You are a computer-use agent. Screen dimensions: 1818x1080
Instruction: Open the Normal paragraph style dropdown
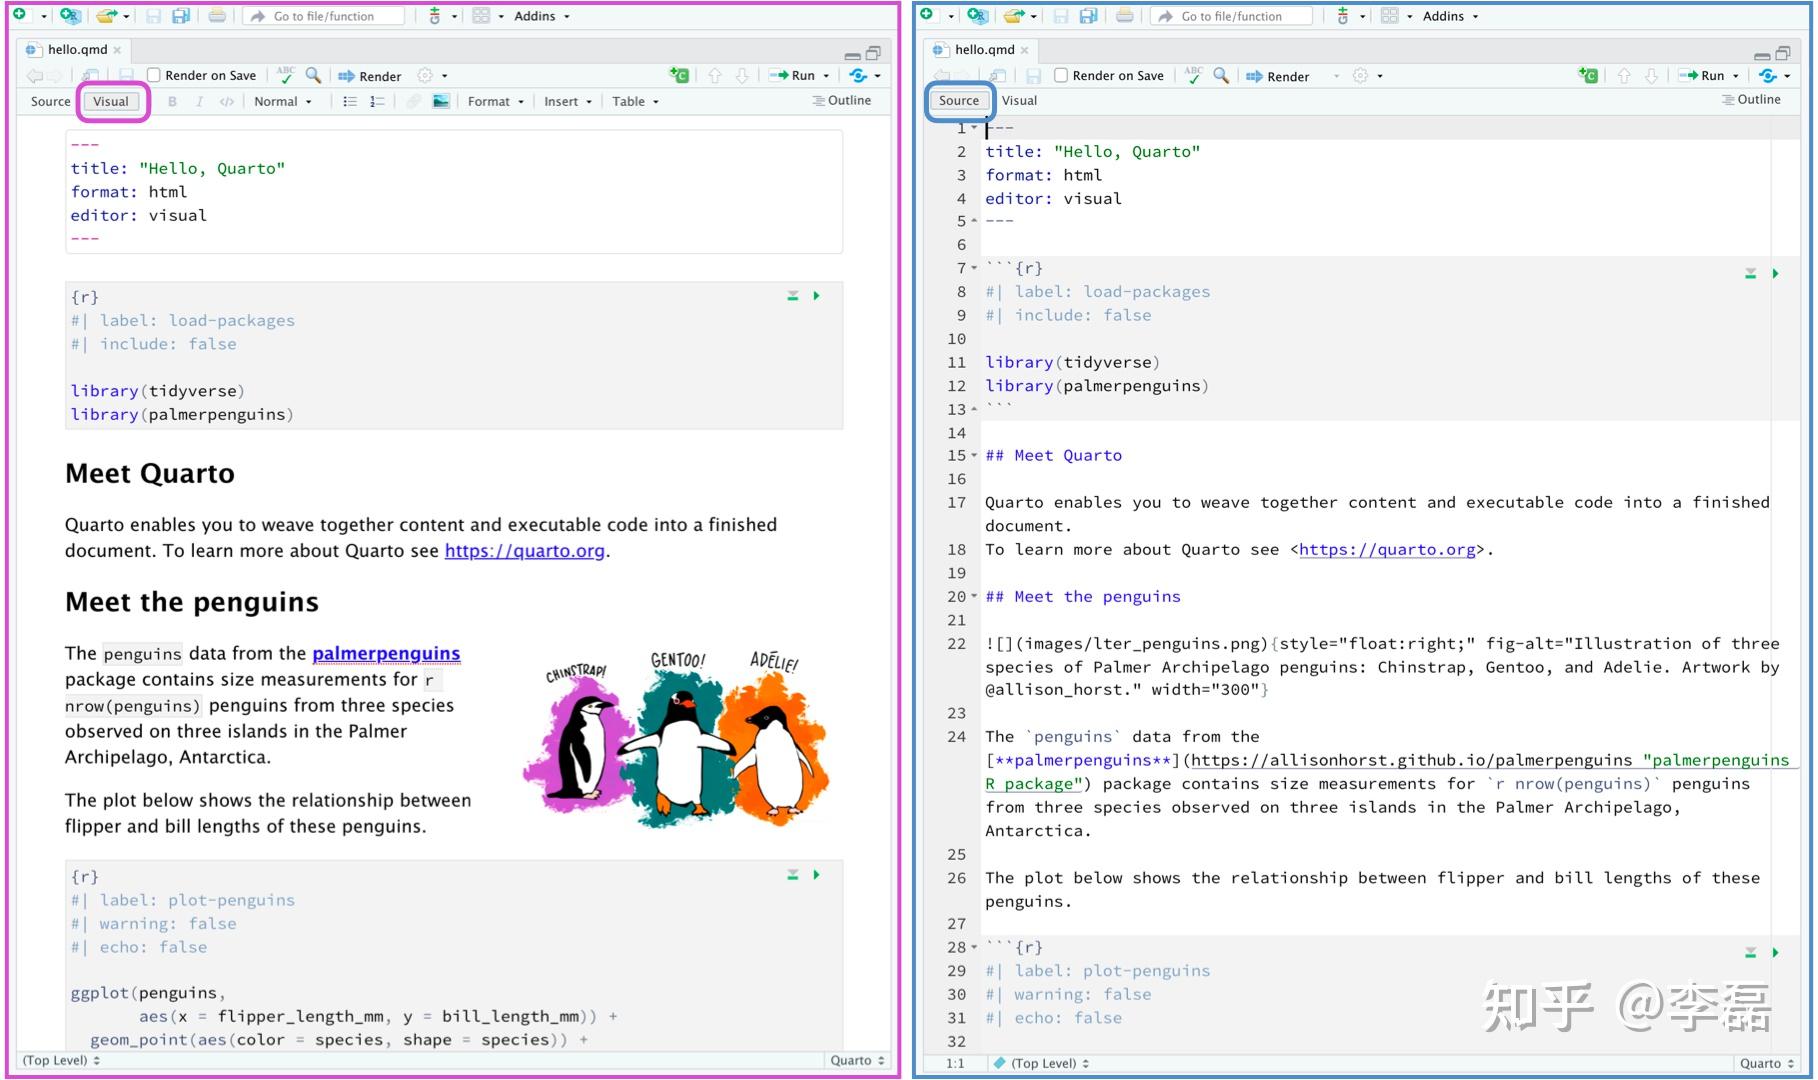282,101
